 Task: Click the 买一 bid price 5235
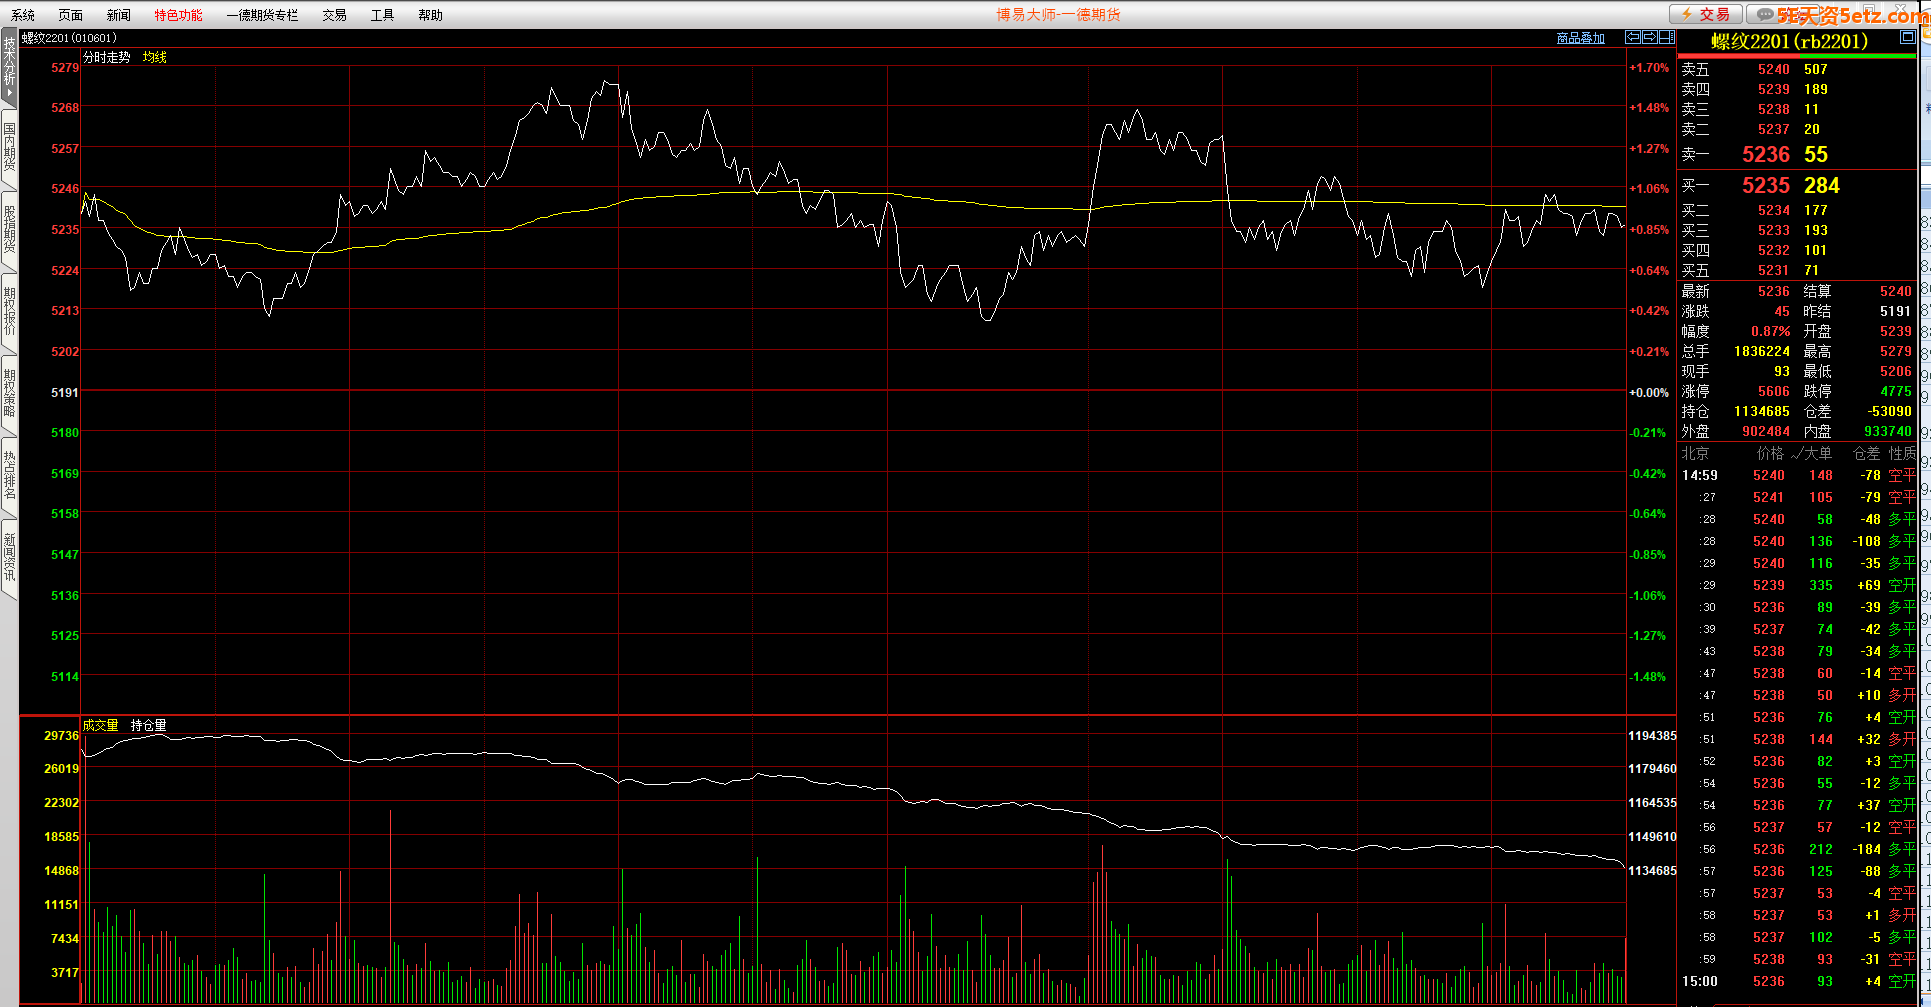[x=1766, y=185]
